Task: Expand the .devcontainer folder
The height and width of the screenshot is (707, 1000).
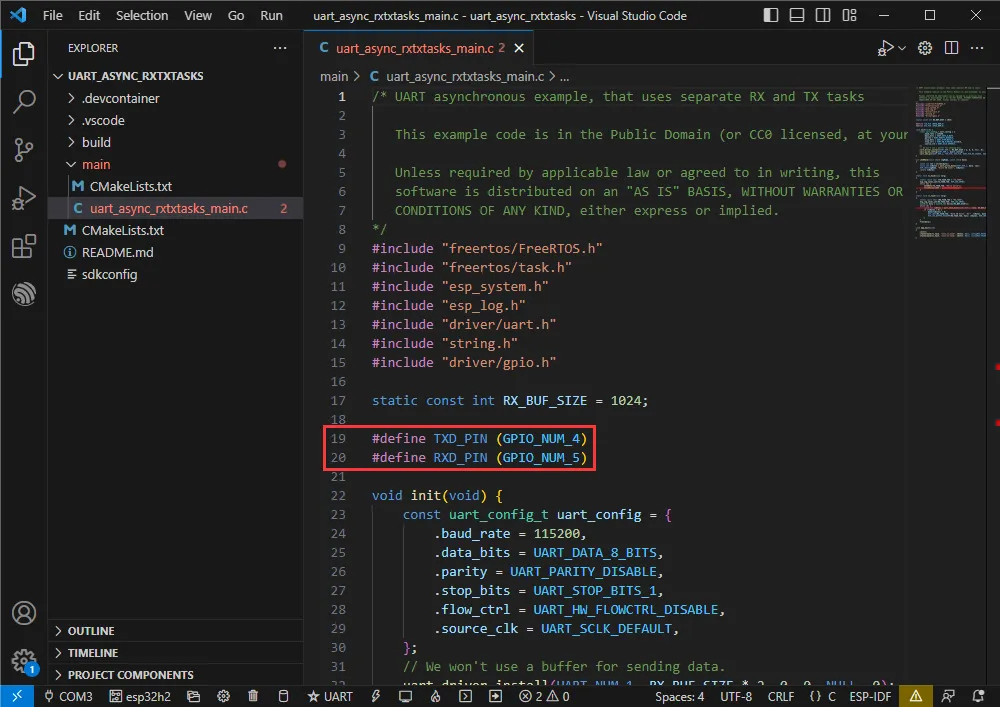Action: pyautogui.click(x=120, y=98)
